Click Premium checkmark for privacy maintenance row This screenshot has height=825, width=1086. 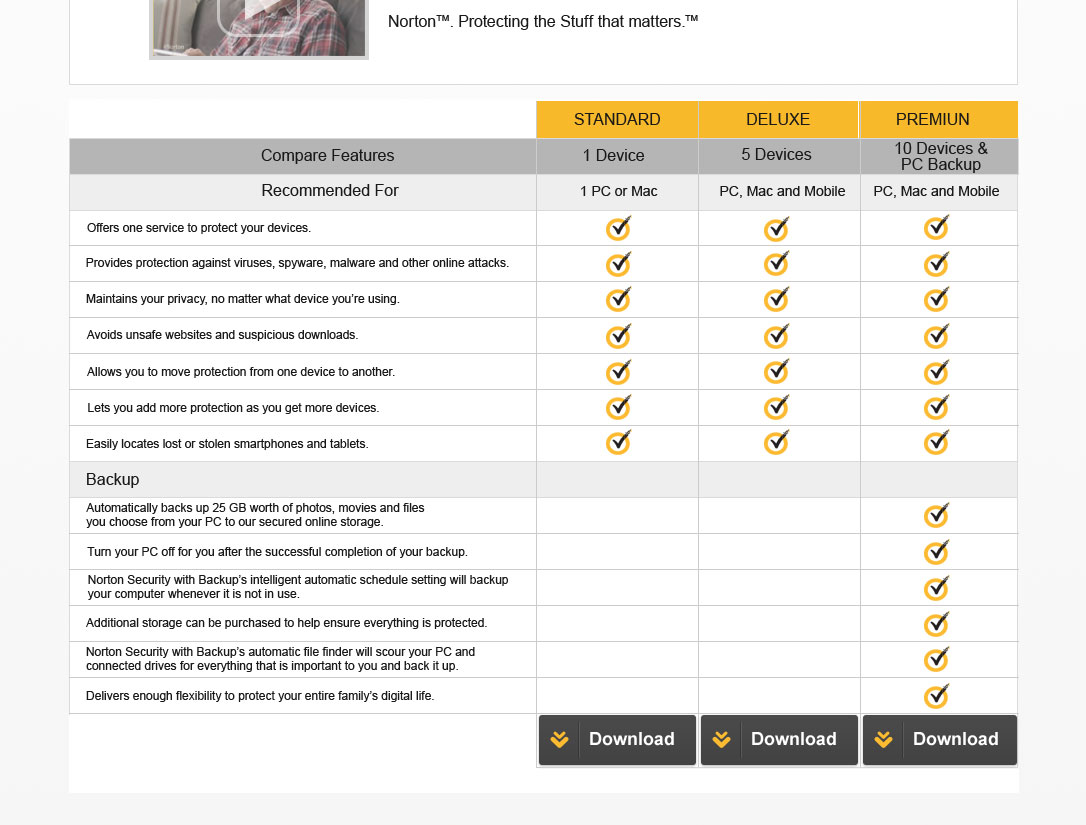coord(936,299)
